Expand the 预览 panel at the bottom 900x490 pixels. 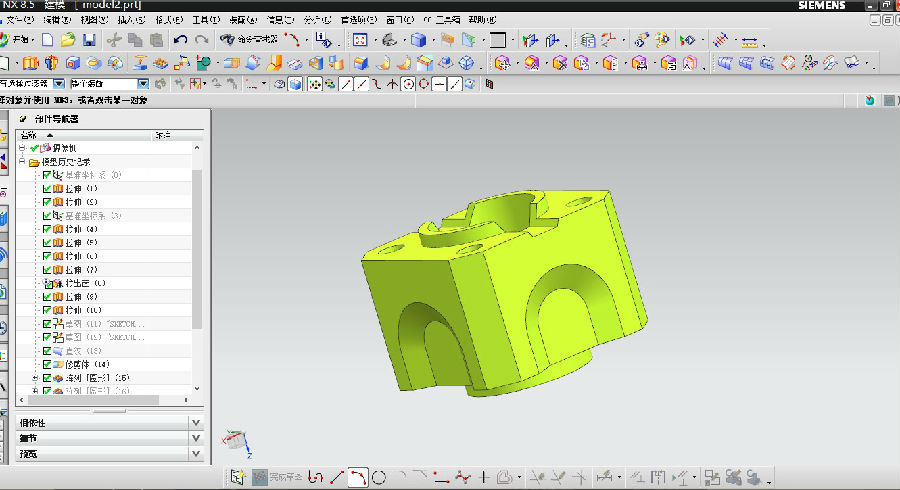click(195, 454)
